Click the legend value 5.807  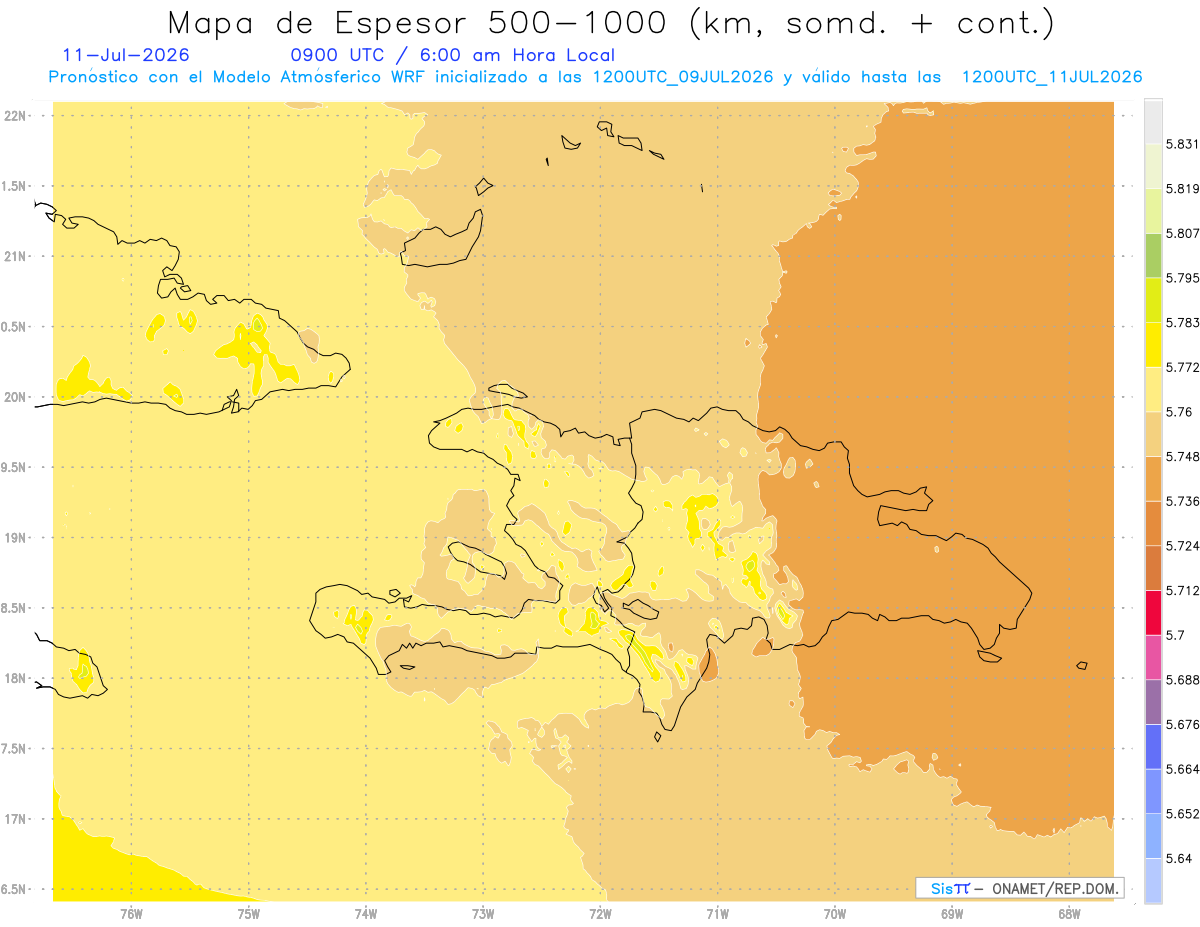pyautogui.click(x=1183, y=233)
